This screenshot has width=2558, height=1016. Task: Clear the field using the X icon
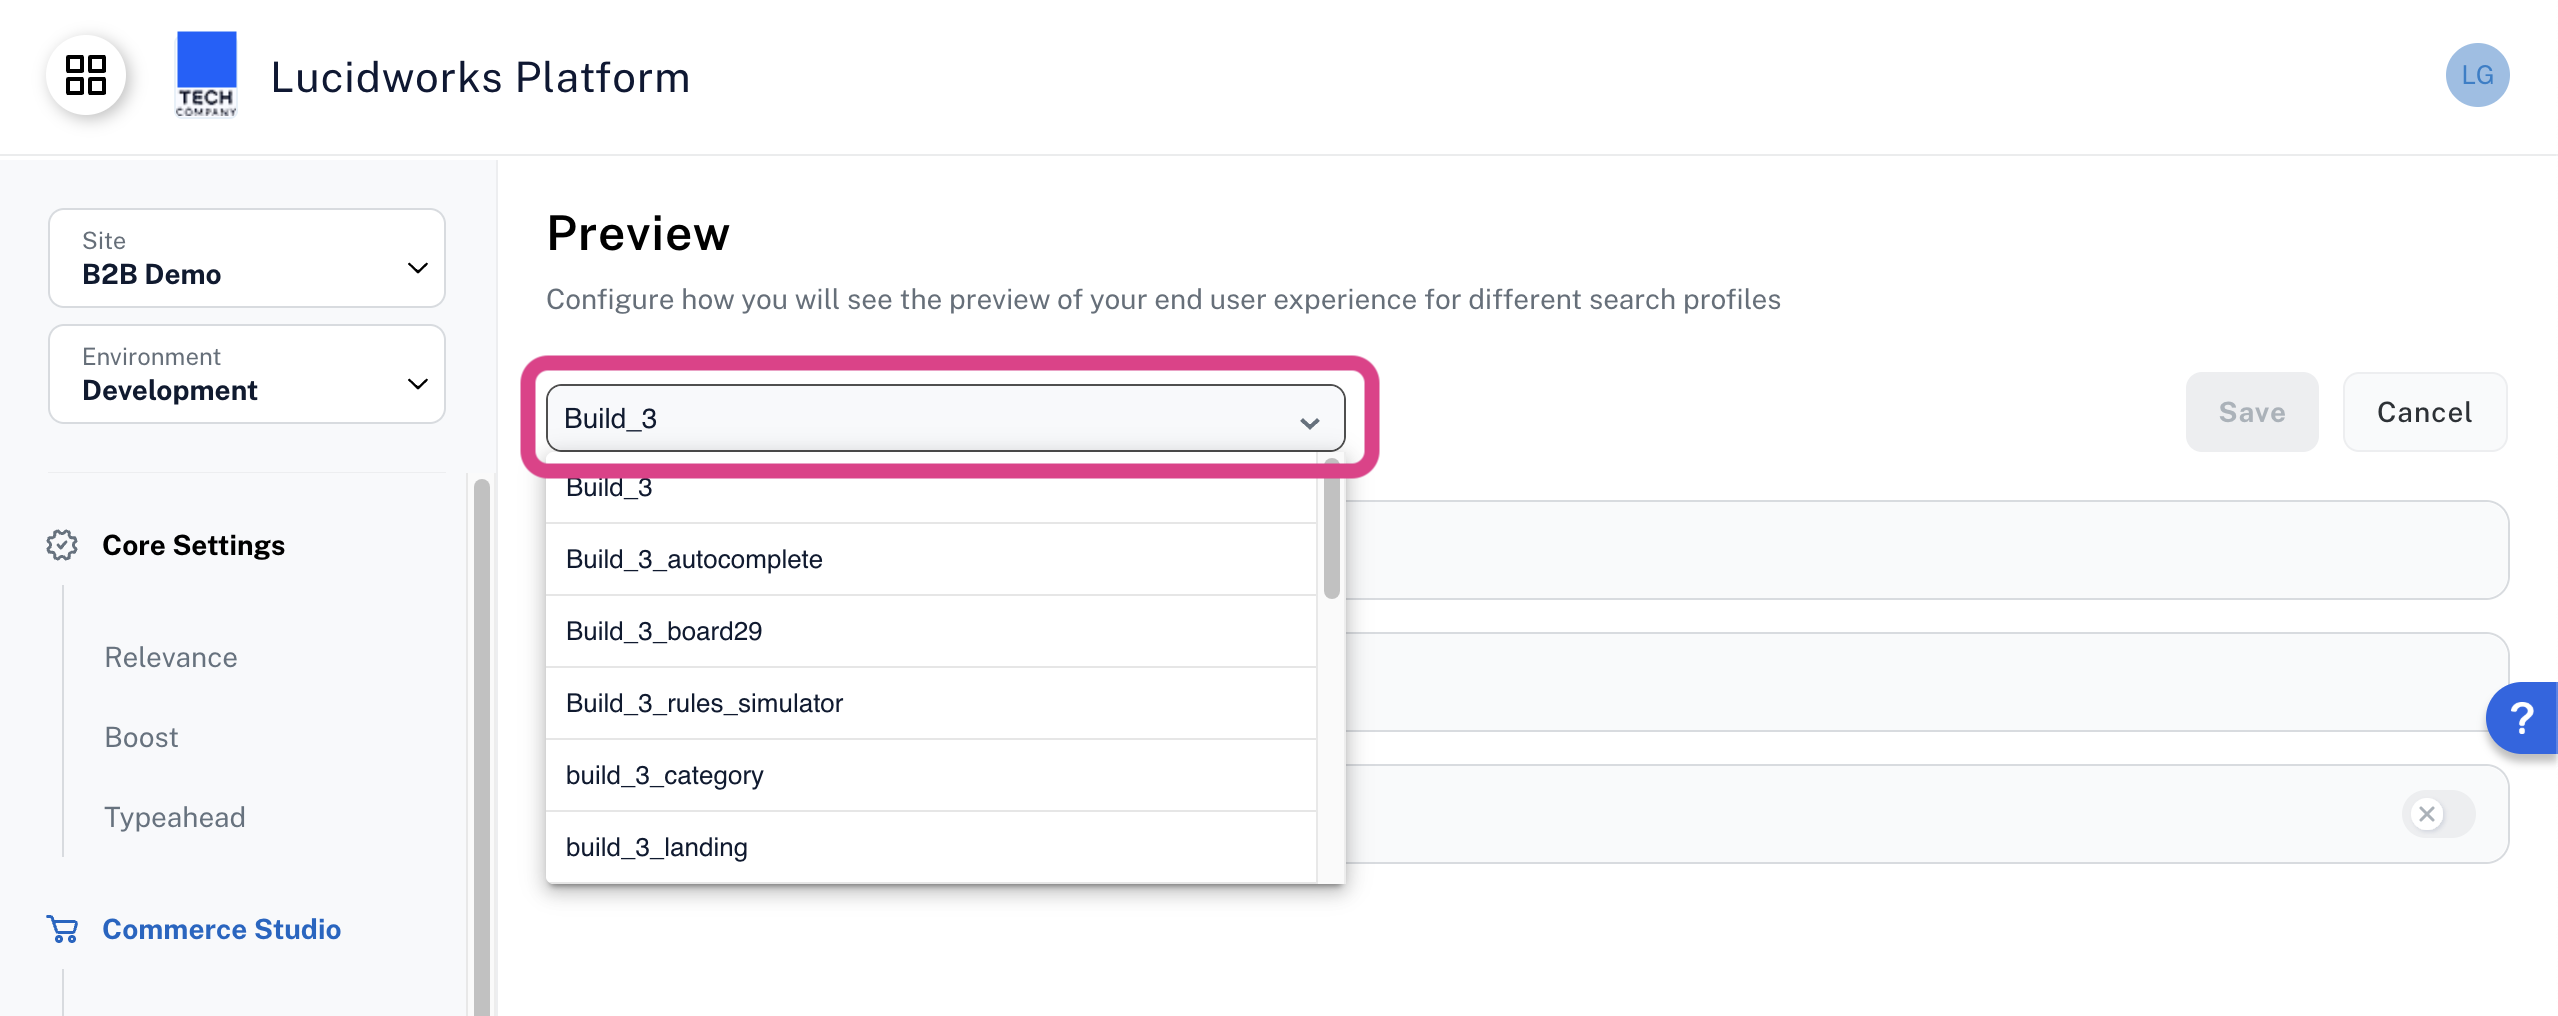(x=2428, y=815)
